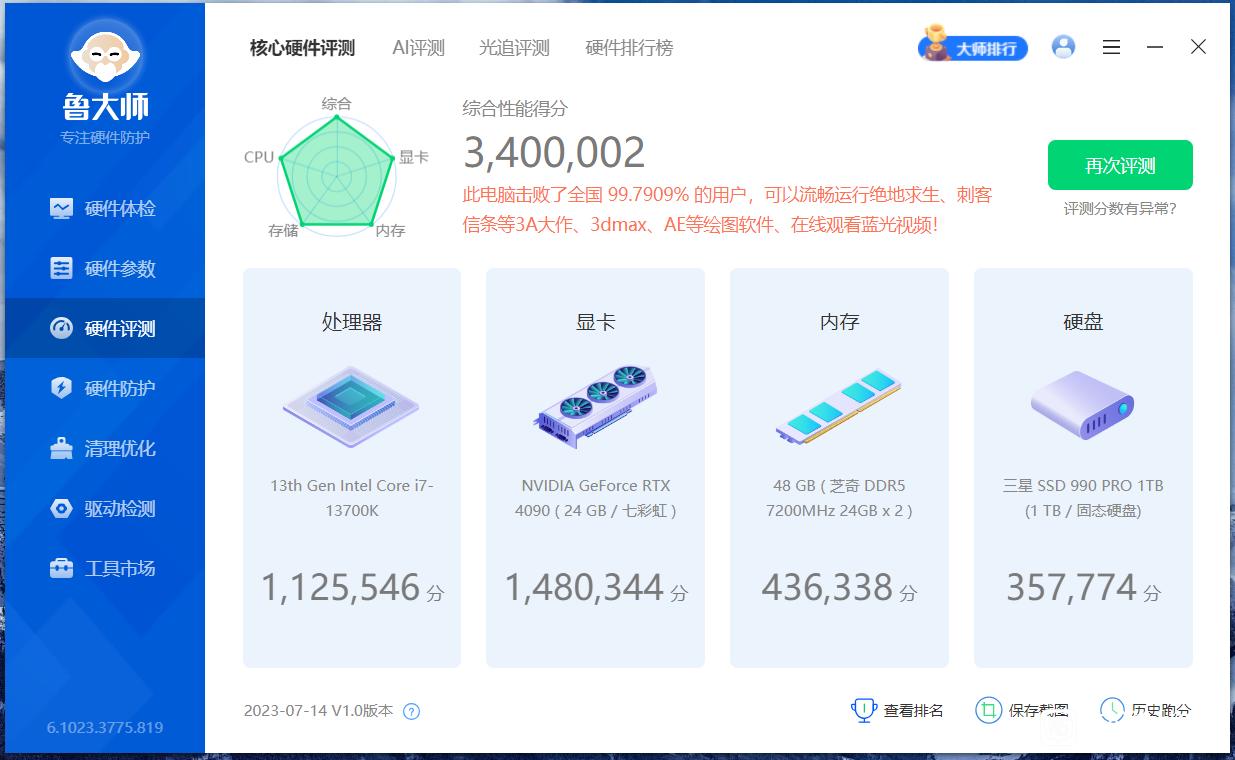The height and width of the screenshot is (760, 1235).
Task: Click the memory score 436,338
Action: click(x=826, y=587)
